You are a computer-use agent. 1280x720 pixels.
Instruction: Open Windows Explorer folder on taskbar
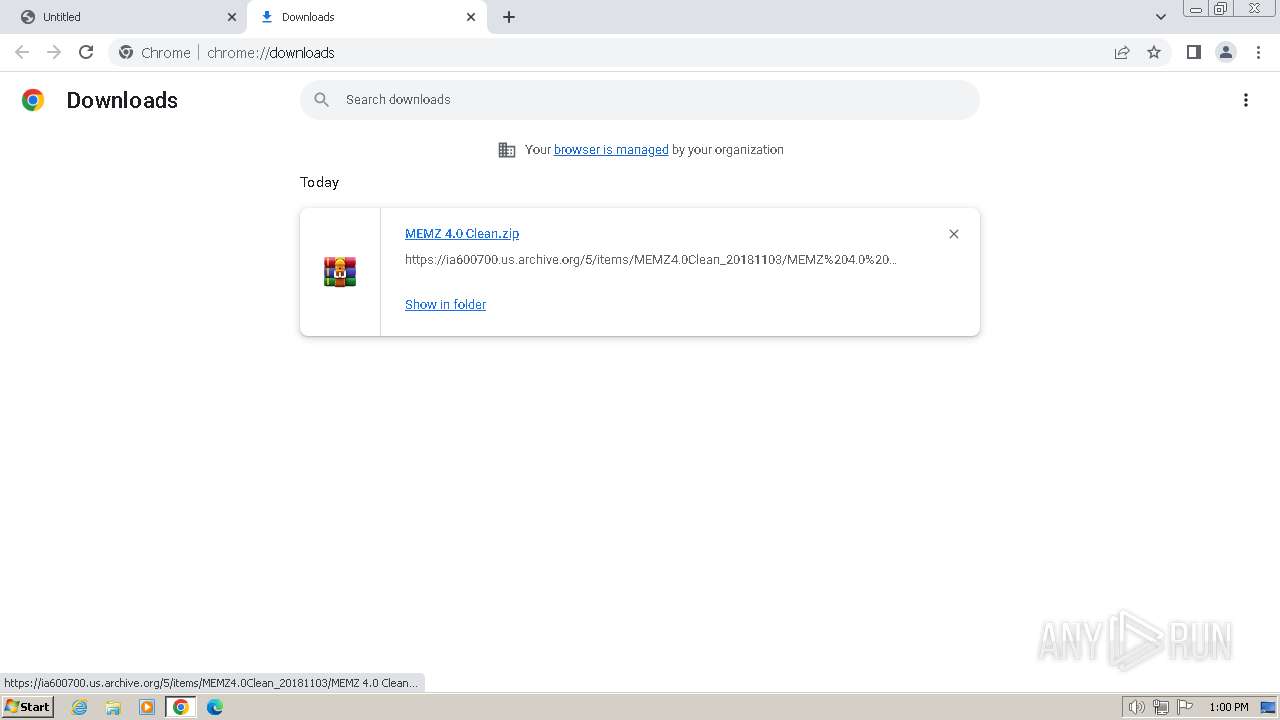[x=113, y=707]
